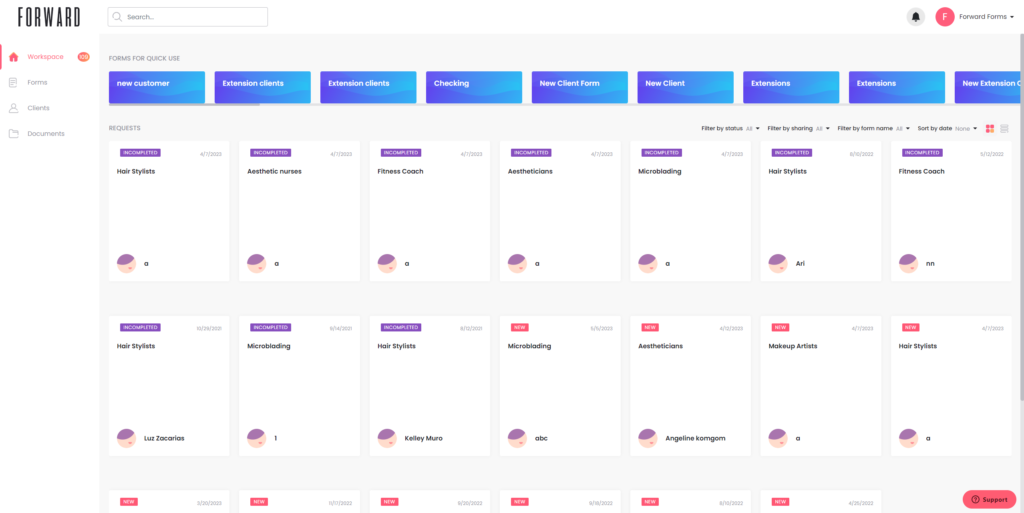This screenshot has height=513, width=1024.
Task: Click the avatar next to nn
Action: pyautogui.click(x=908, y=264)
